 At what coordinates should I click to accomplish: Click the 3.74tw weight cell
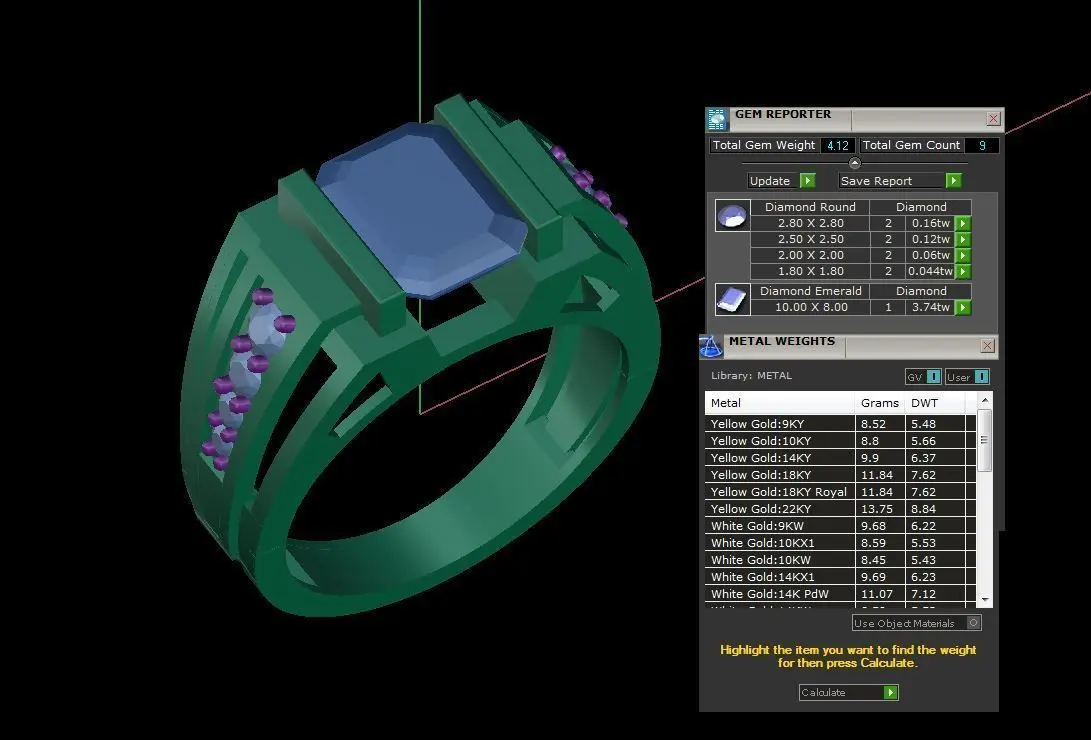click(930, 307)
